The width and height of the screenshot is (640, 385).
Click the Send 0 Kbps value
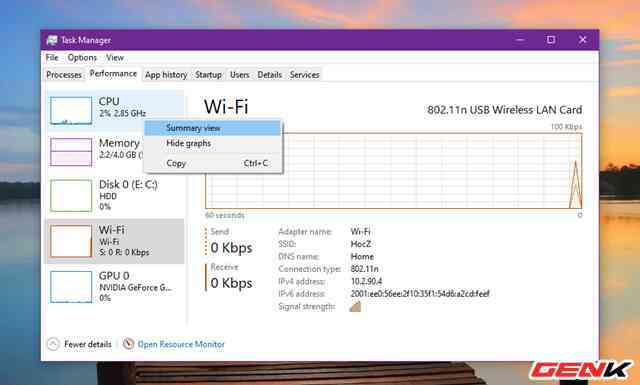pos(231,248)
